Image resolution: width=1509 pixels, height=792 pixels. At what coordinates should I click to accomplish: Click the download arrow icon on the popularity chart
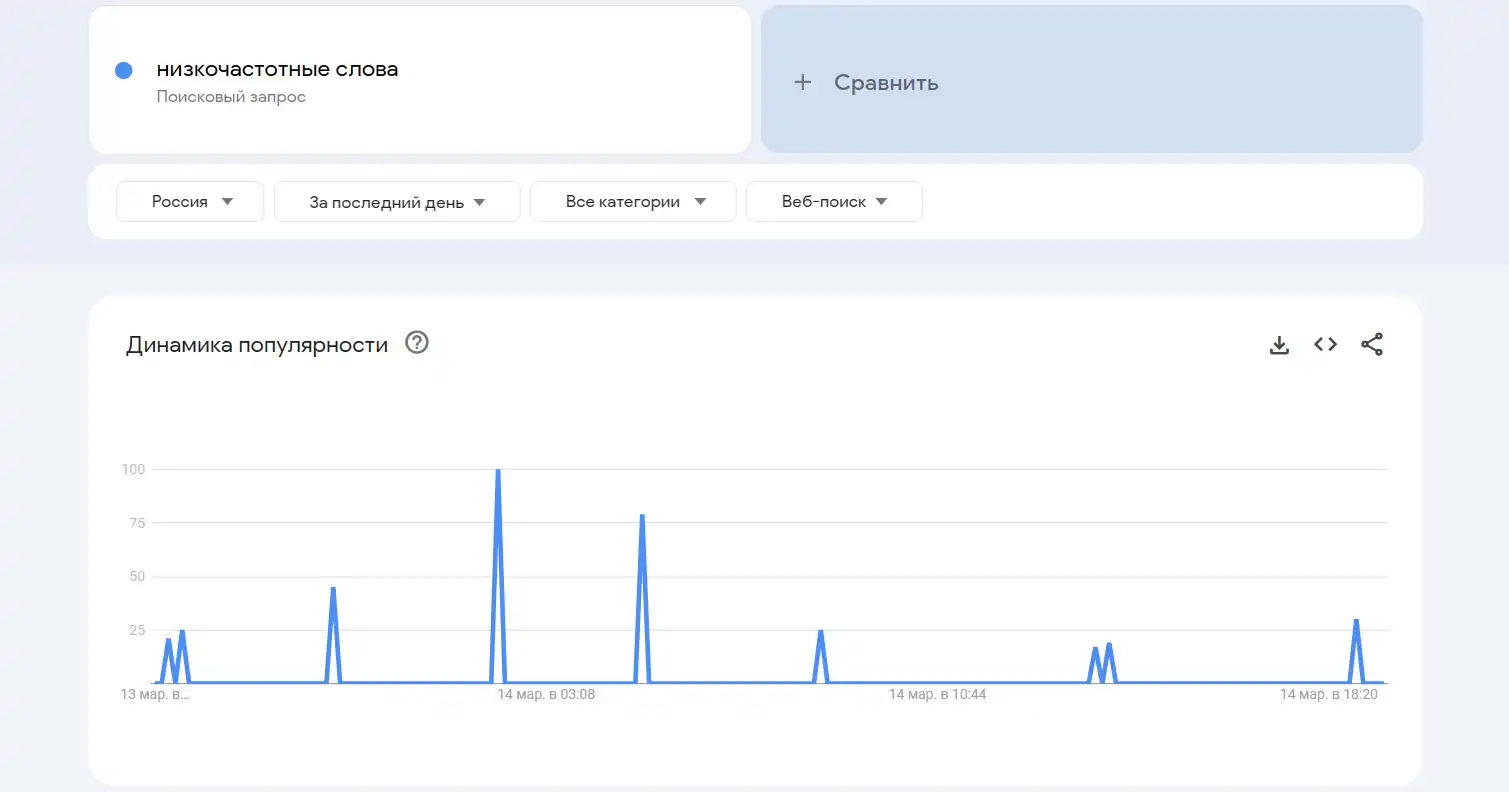(1279, 344)
